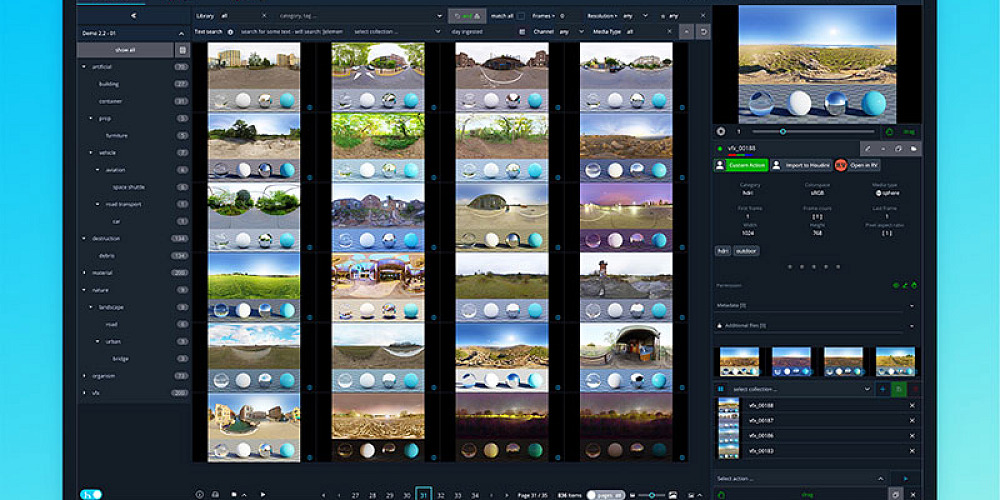Click the edit pencil icon beside vfx_00188
Image resolution: width=1000 pixels, height=500 pixels.
tap(866, 149)
